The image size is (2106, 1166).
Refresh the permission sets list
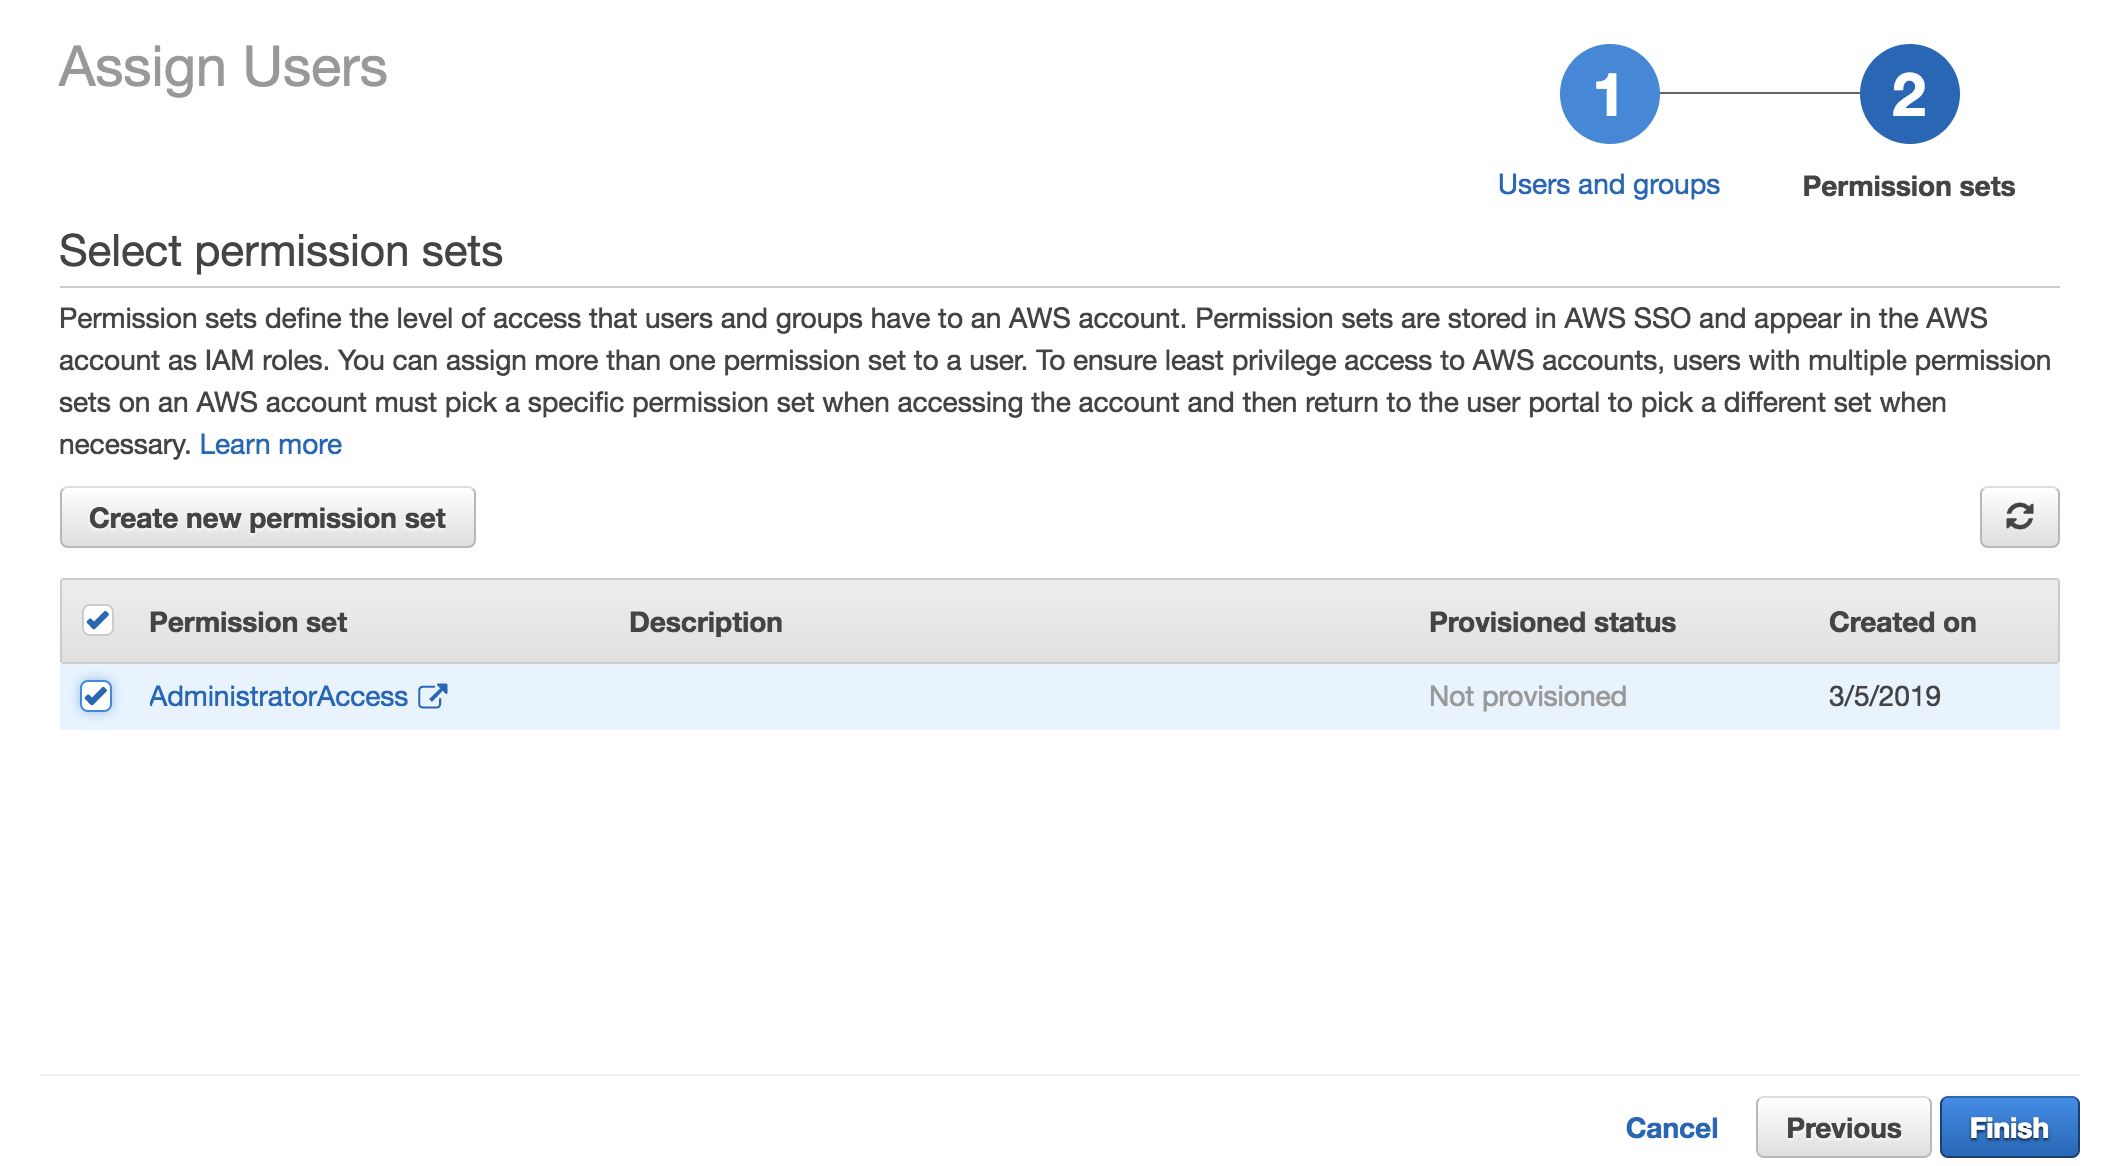(x=2019, y=517)
